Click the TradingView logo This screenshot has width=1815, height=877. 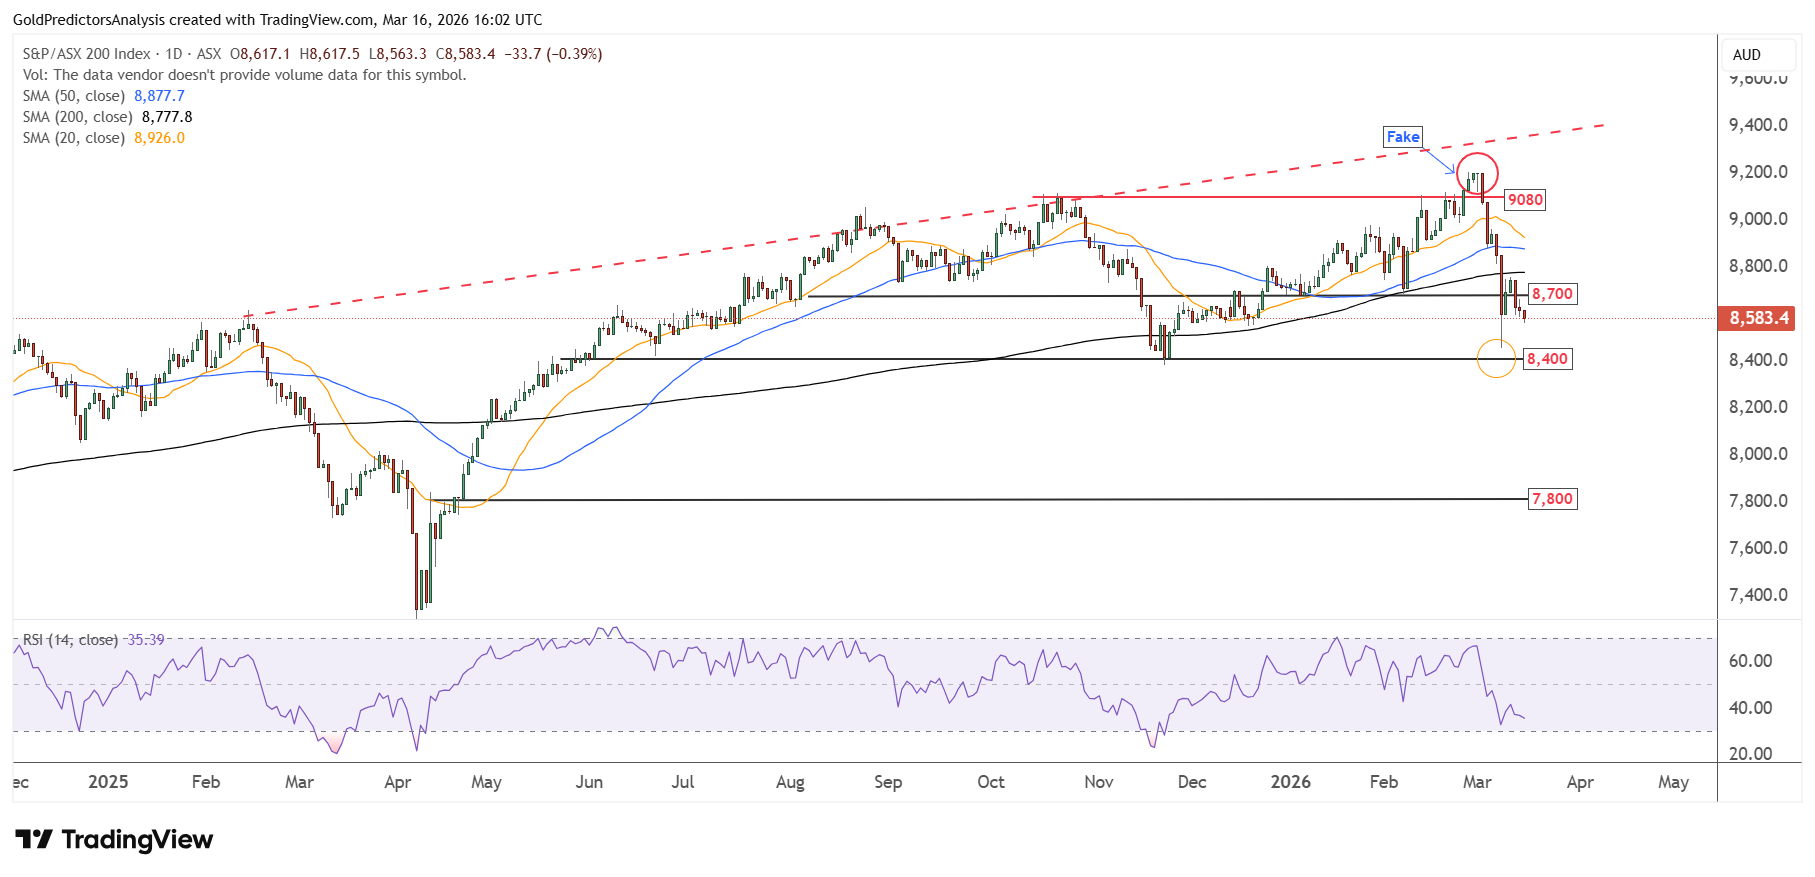[114, 839]
